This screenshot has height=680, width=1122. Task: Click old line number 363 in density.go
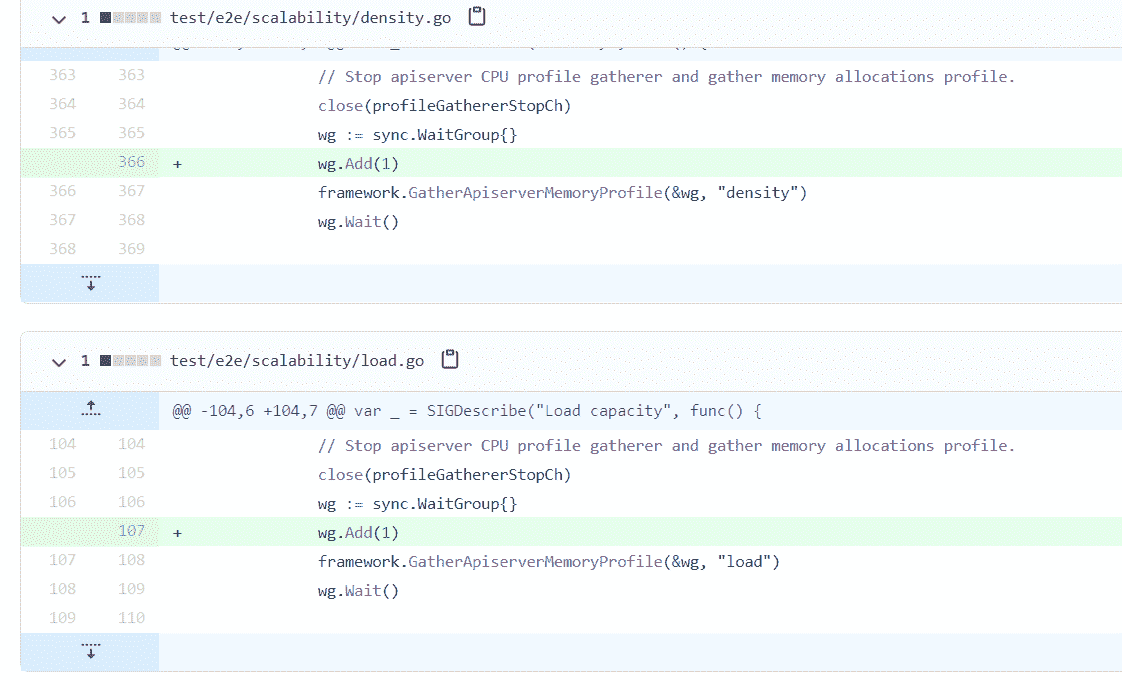(x=62, y=75)
